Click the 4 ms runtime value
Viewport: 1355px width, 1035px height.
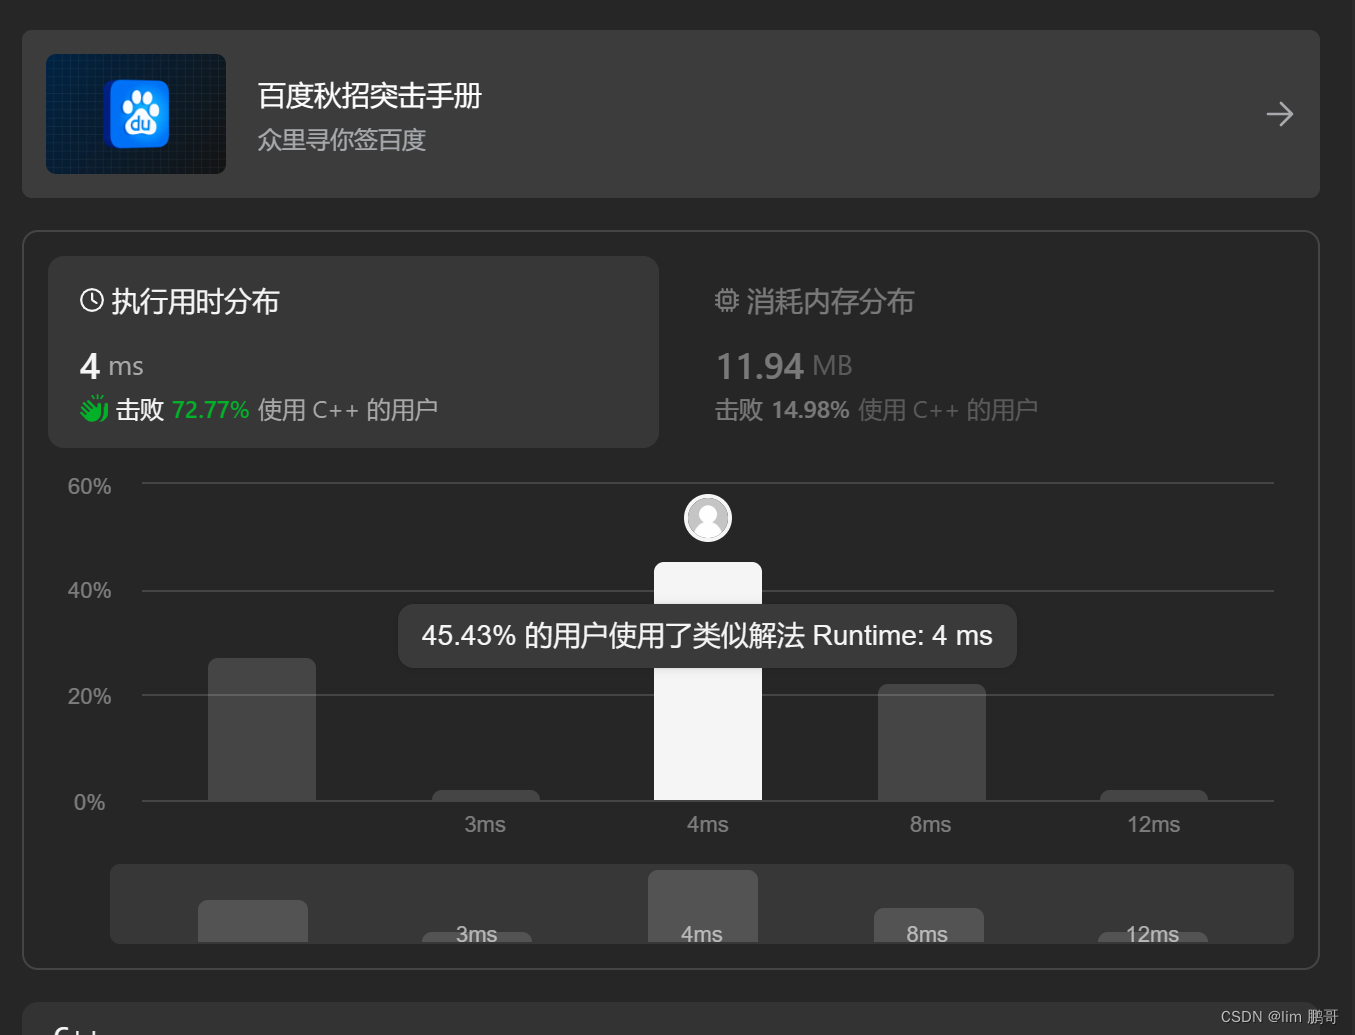click(112, 366)
